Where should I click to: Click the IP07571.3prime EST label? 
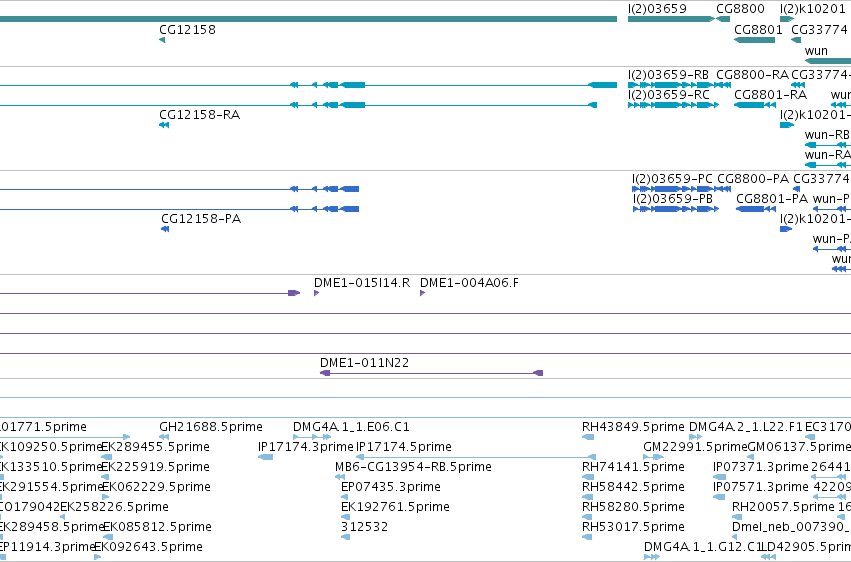(761, 487)
